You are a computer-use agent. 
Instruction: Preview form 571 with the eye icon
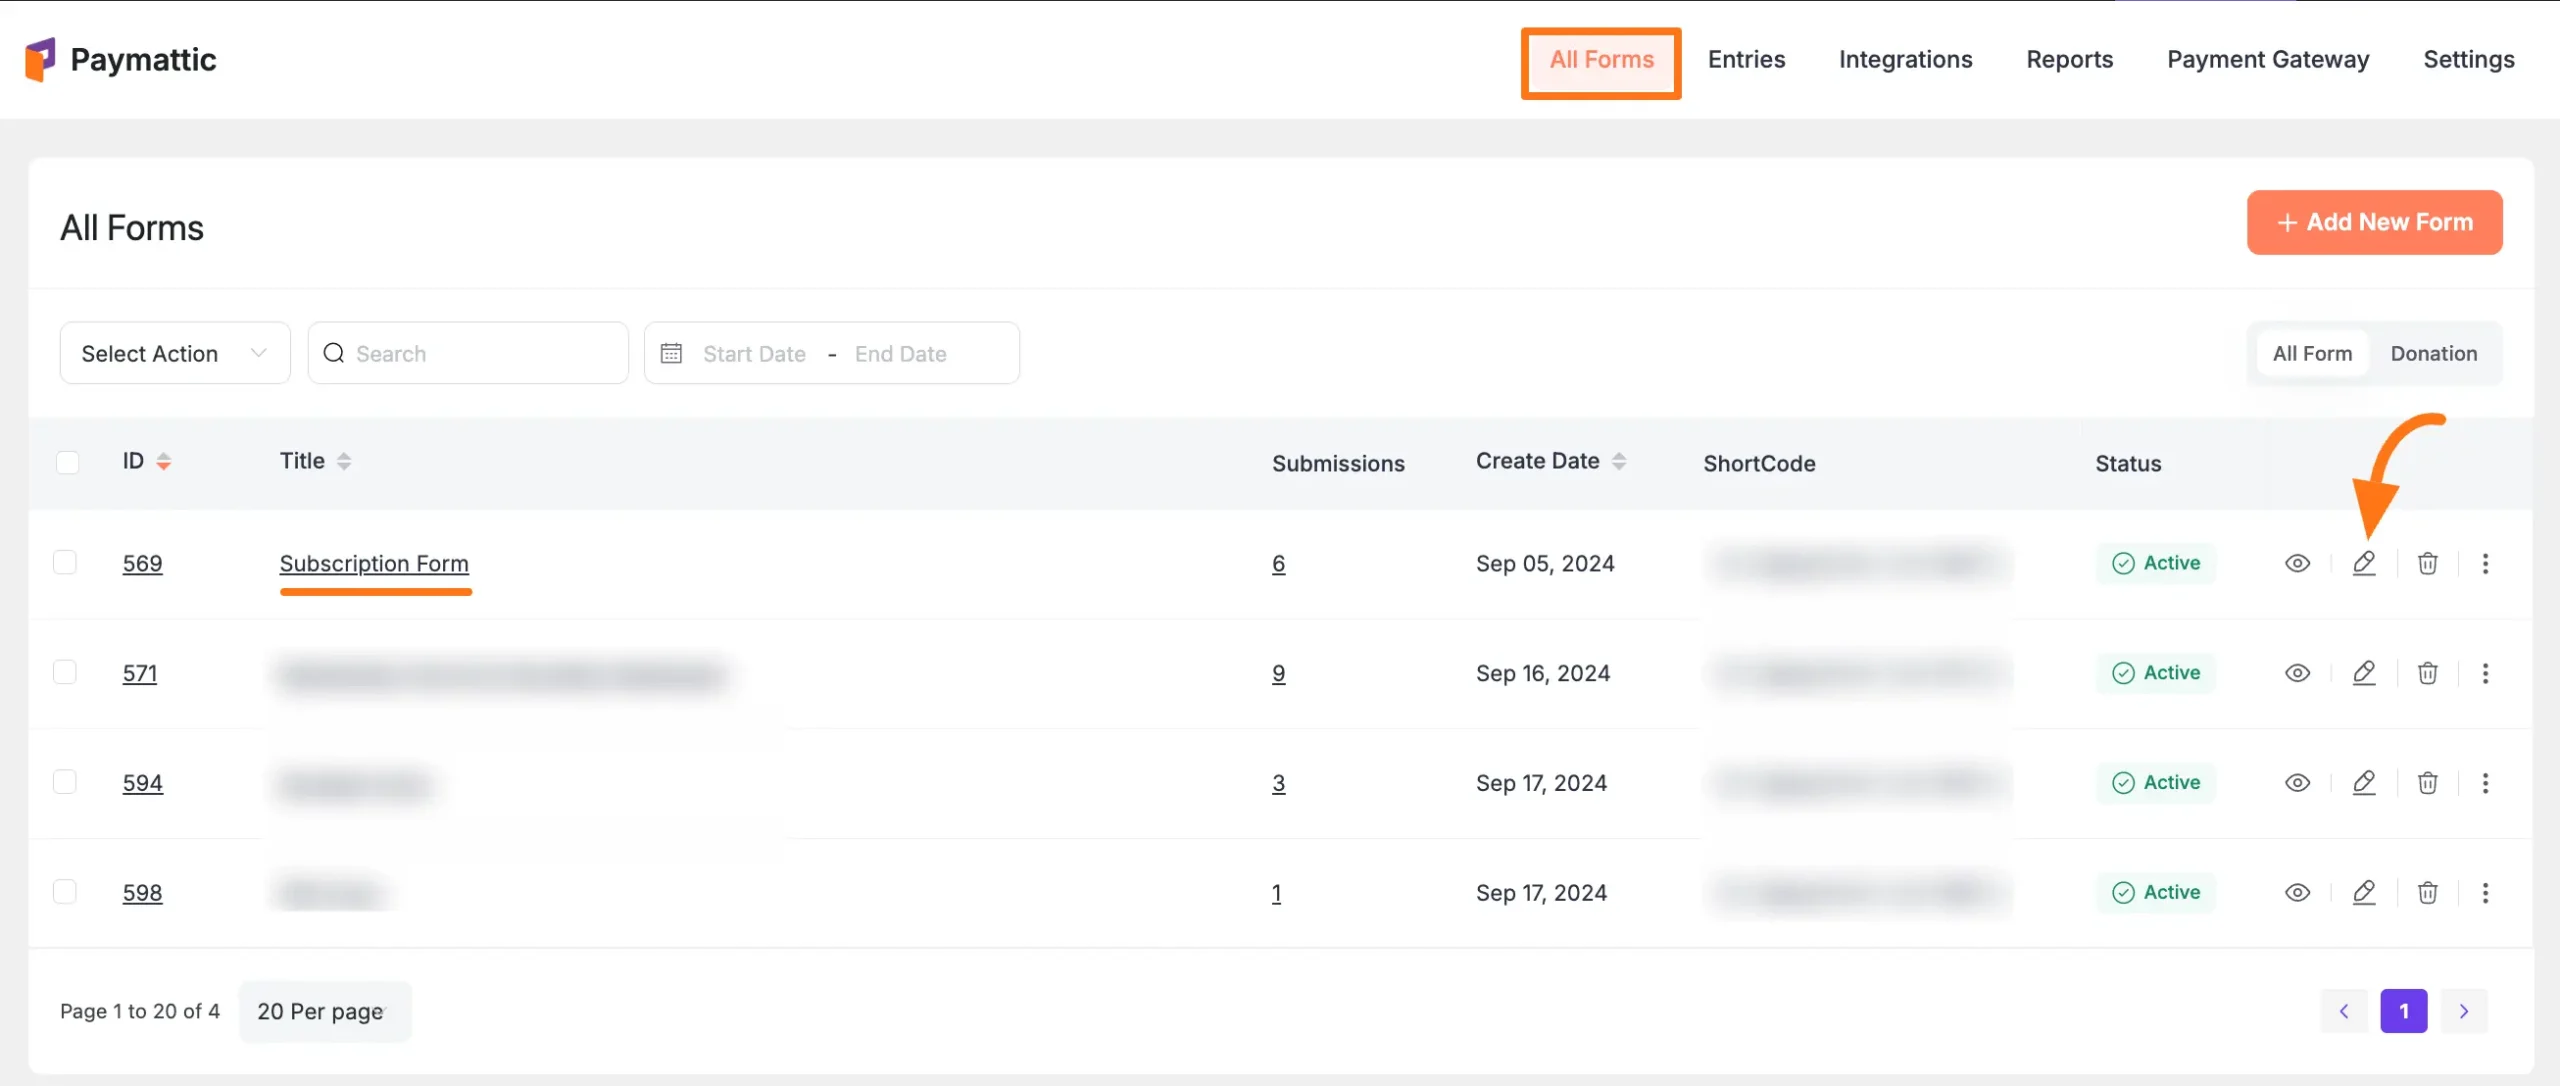[x=2297, y=673]
